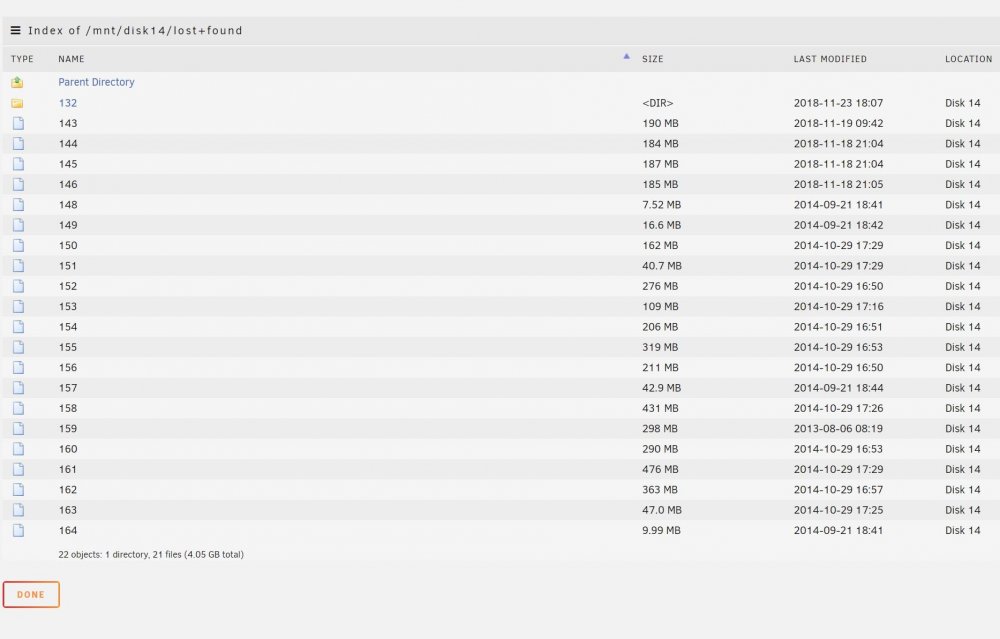Viewport: 1000px width, 639px height.
Task: Click the file icon for item 153
Action: pos(18,307)
